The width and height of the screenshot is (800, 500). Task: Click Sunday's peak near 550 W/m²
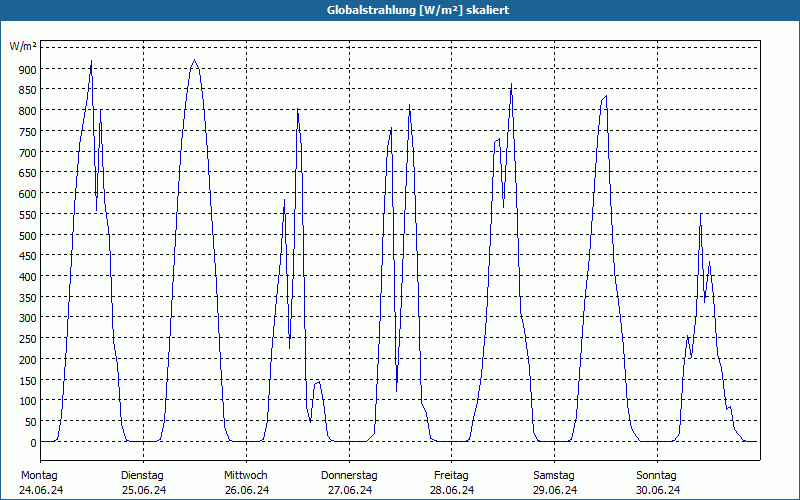coord(701,215)
